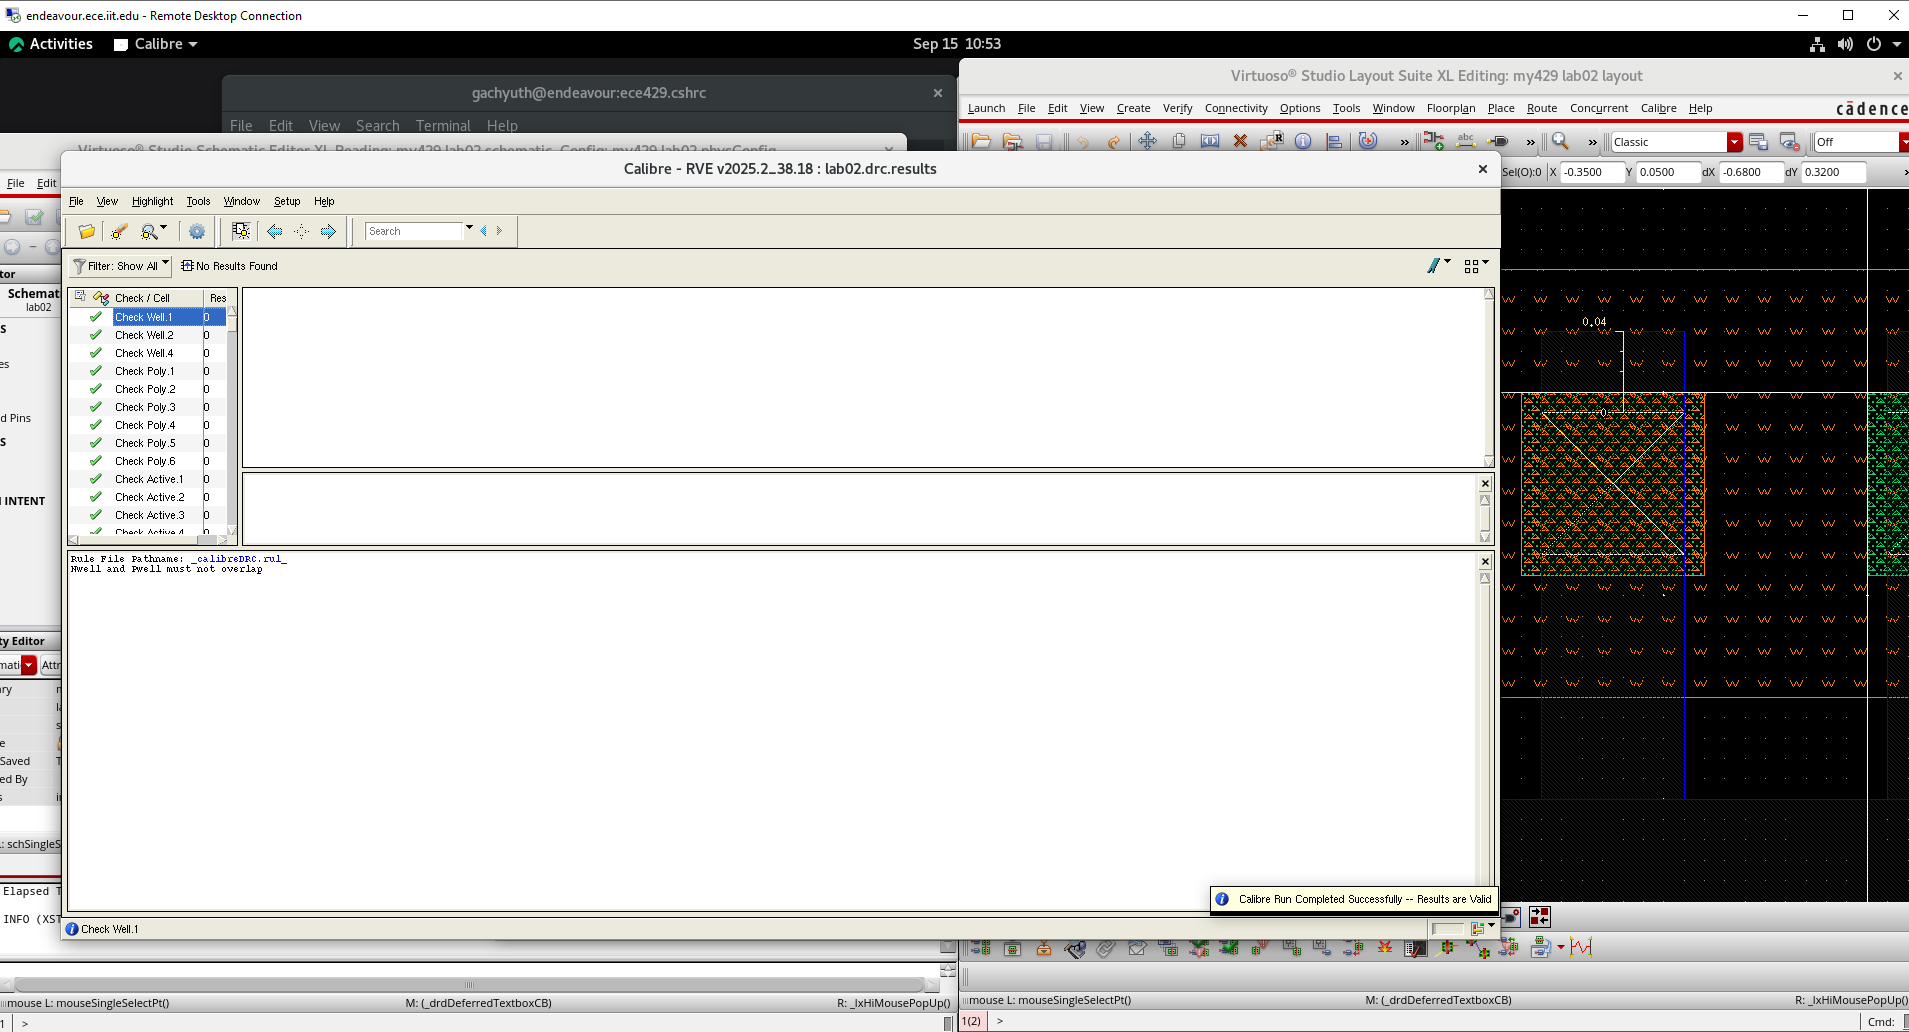Open the Verify menu in Virtuoso layout
The height and width of the screenshot is (1032, 1909).
[1177, 108]
